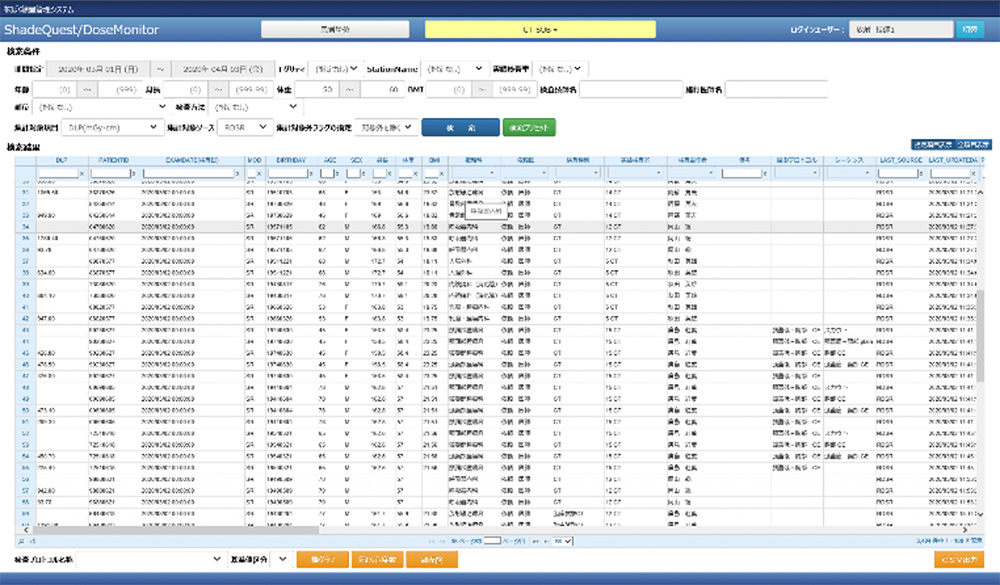Sort by the BIRTHDAY column header

pos(291,160)
